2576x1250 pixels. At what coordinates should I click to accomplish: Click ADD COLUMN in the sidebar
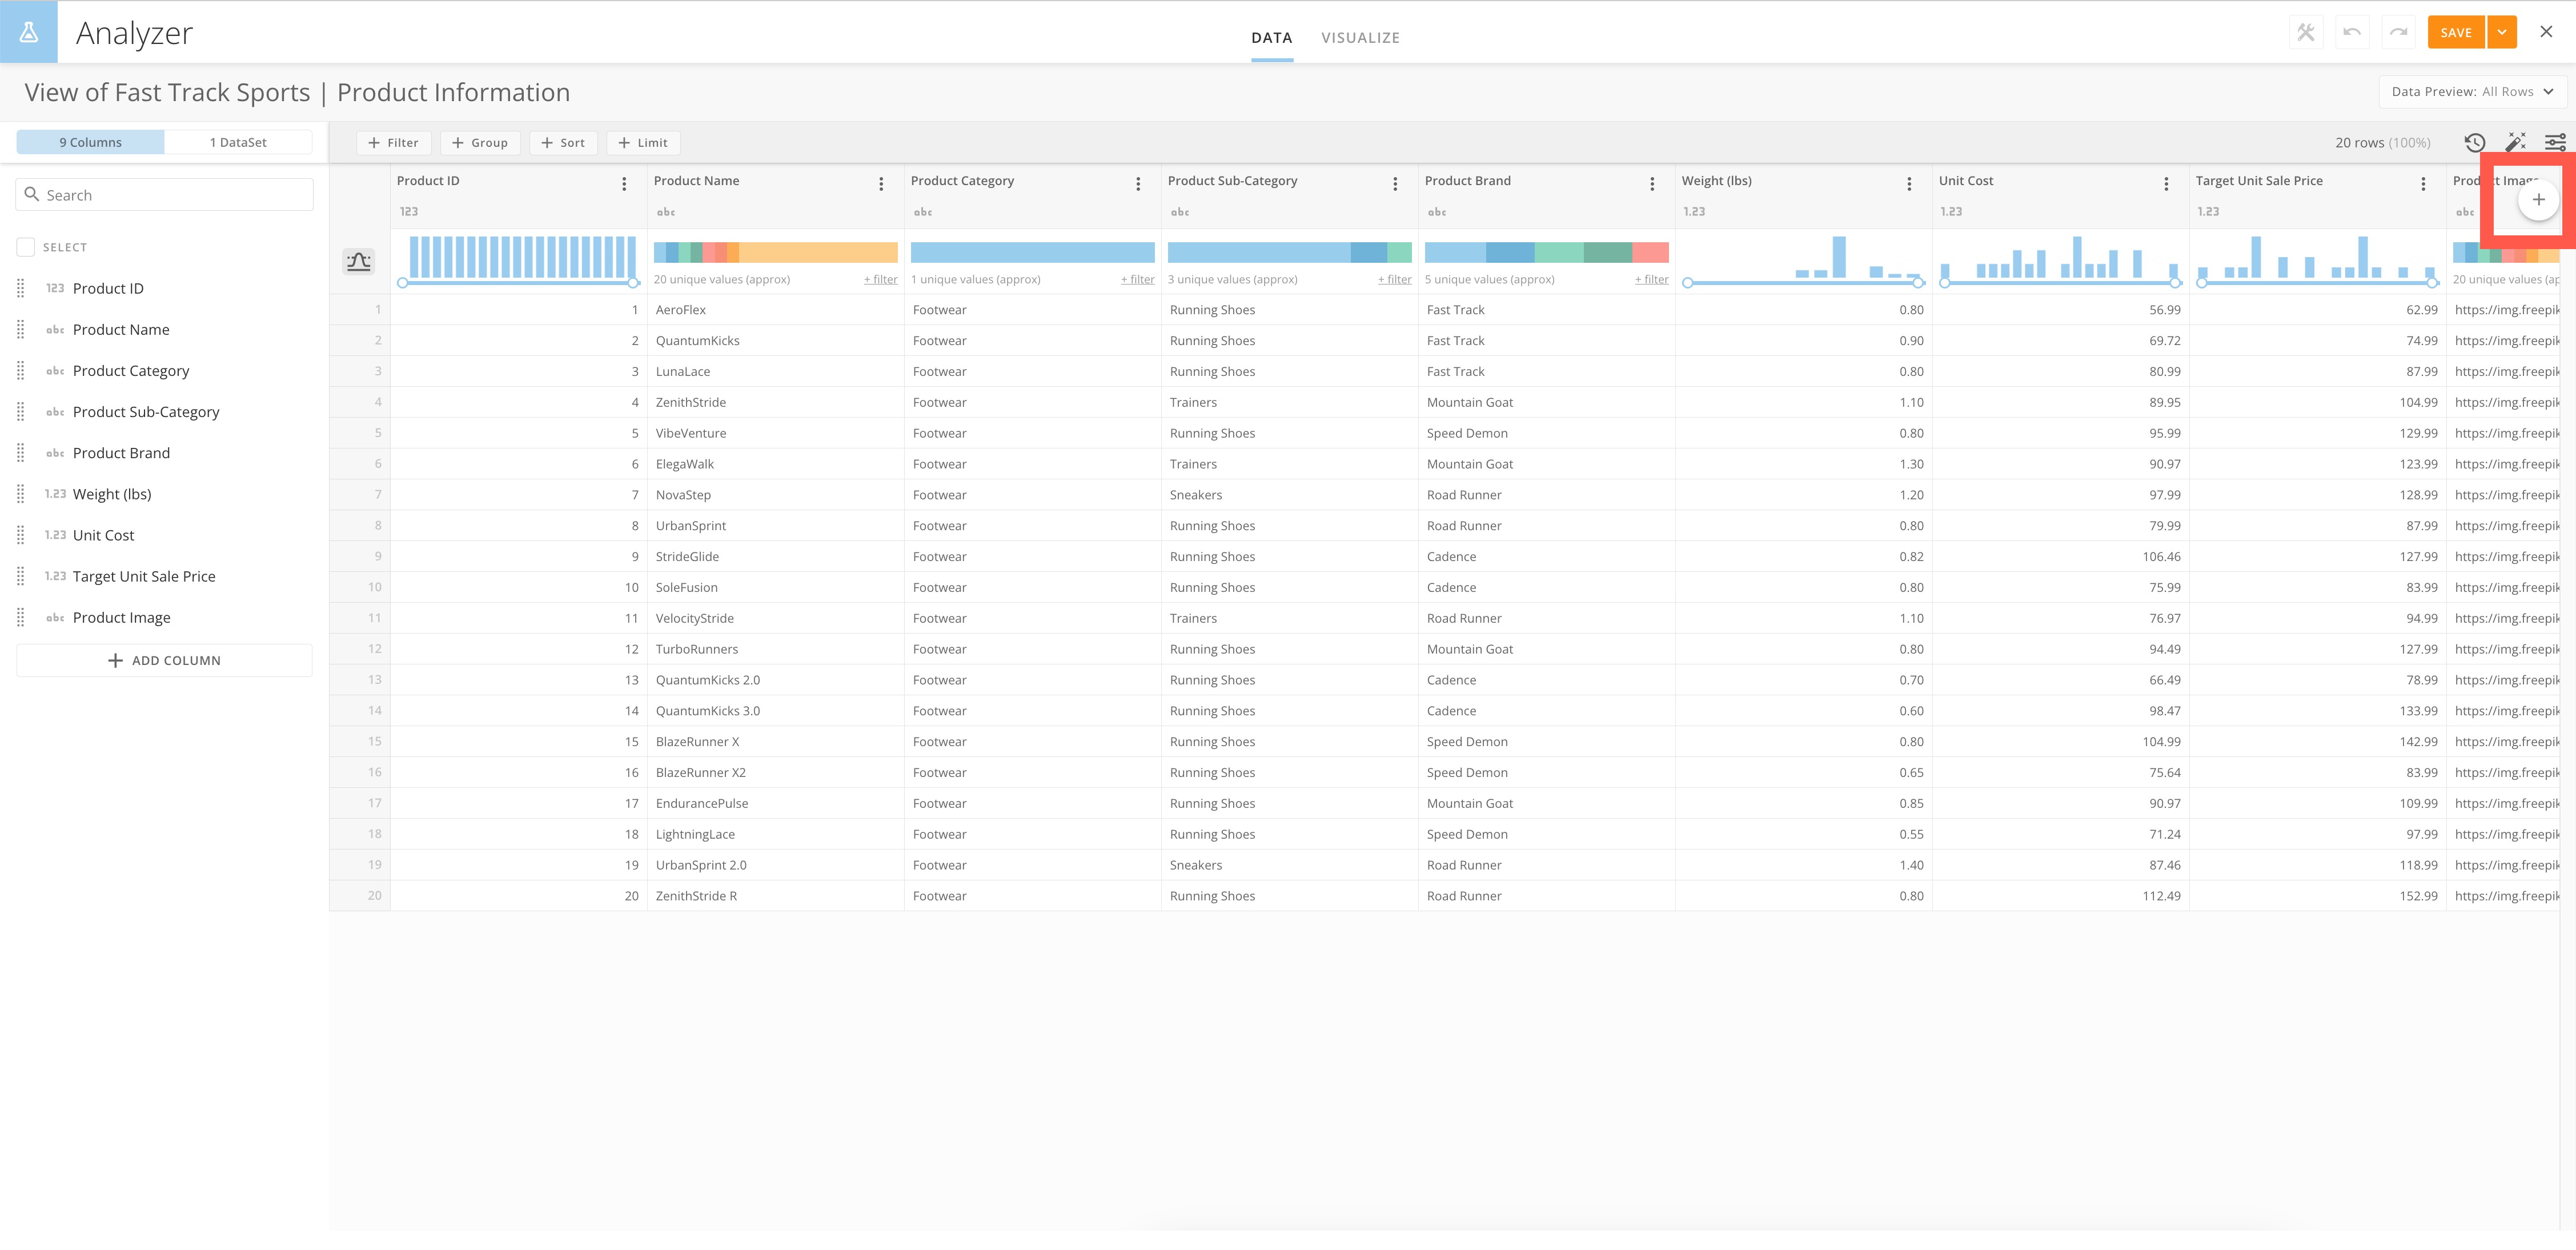(164, 660)
